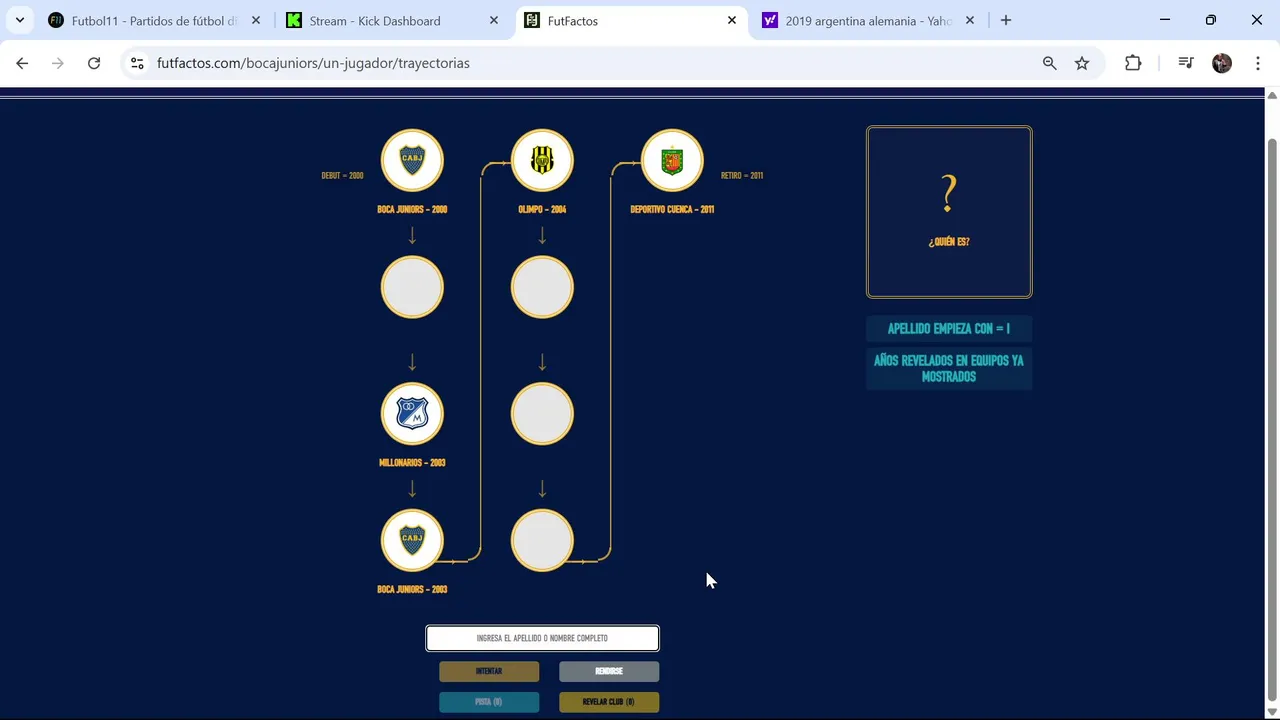Reload the current page
Screen dimensions: 1280x720
[x=94, y=63]
